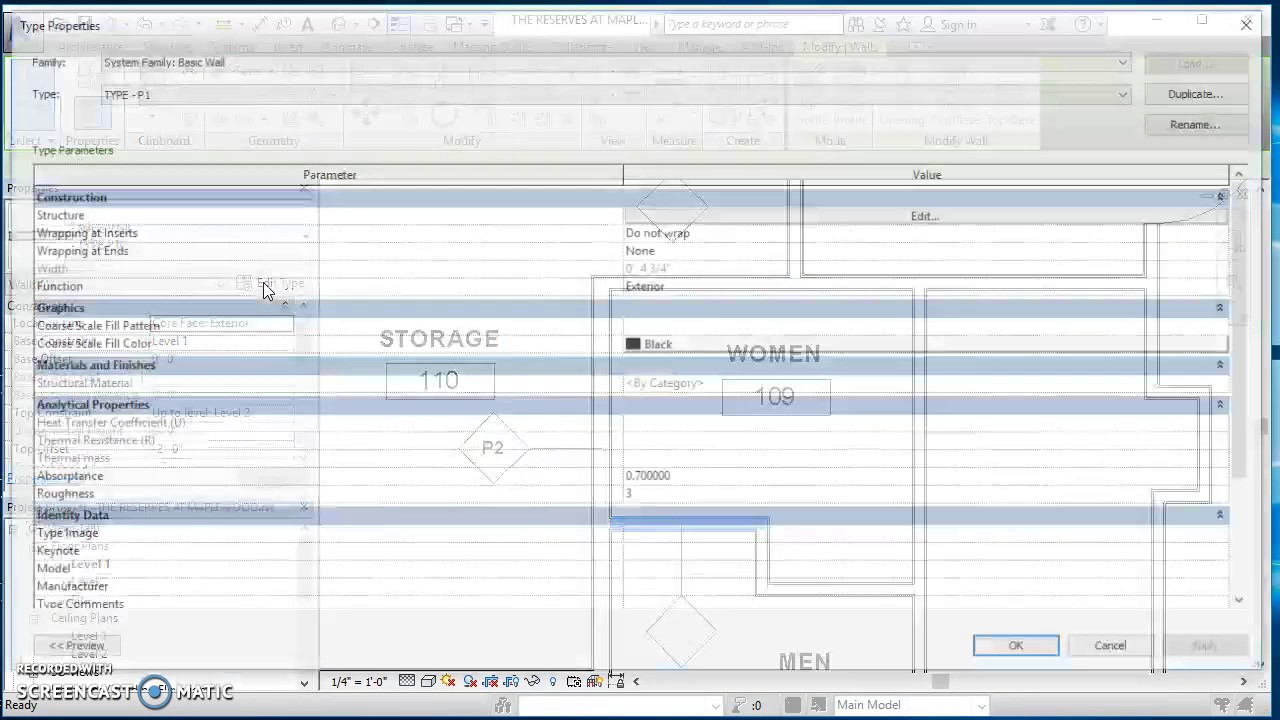This screenshot has width=1280, height=720.
Task: Open the Family dropdown in Type Properties
Action: 1122,62
